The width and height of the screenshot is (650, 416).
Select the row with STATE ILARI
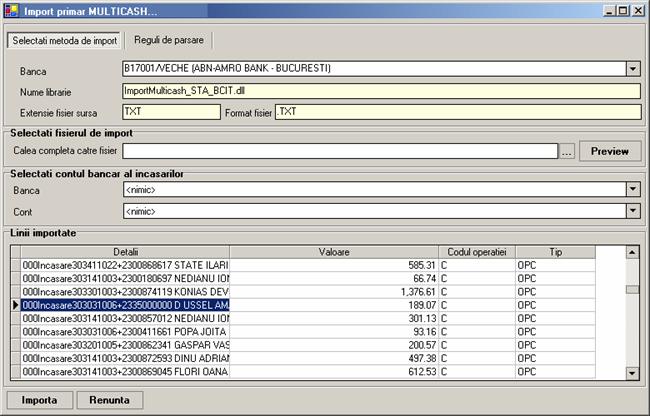coord(125,265)
